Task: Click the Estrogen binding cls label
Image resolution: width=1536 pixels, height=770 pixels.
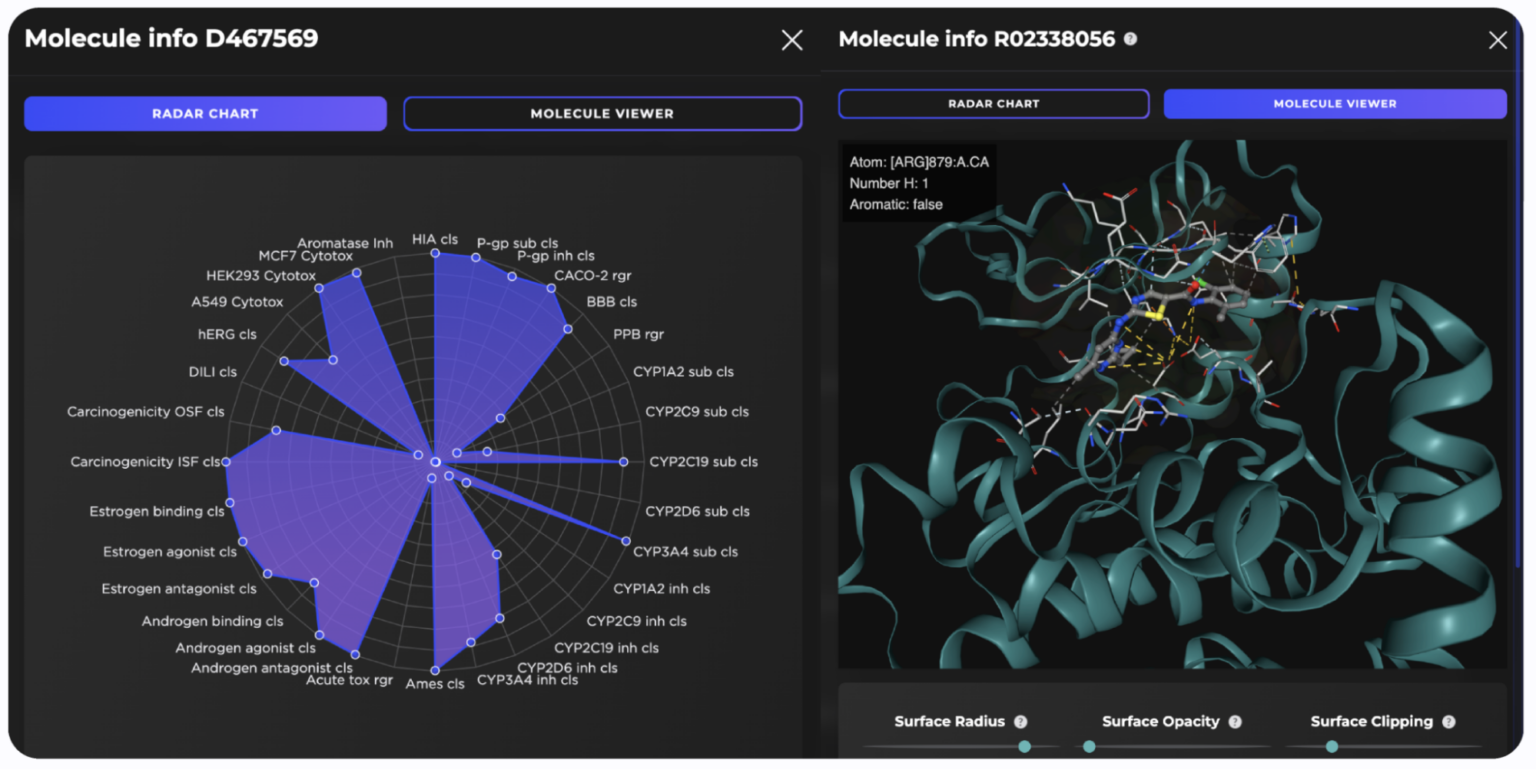Action: point(158,511)
